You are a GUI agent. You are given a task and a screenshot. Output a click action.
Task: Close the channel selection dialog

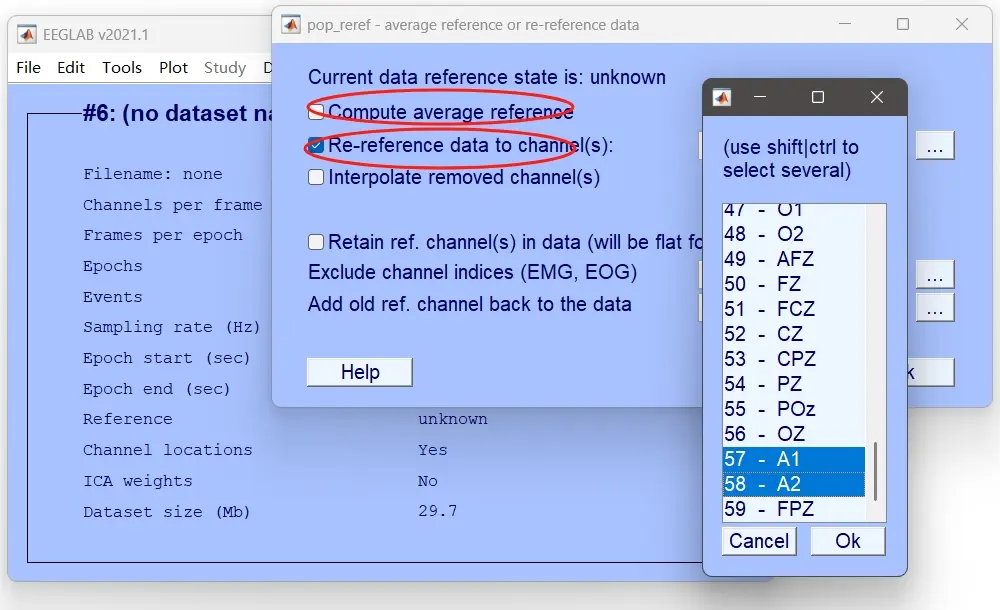pos(877,97)
